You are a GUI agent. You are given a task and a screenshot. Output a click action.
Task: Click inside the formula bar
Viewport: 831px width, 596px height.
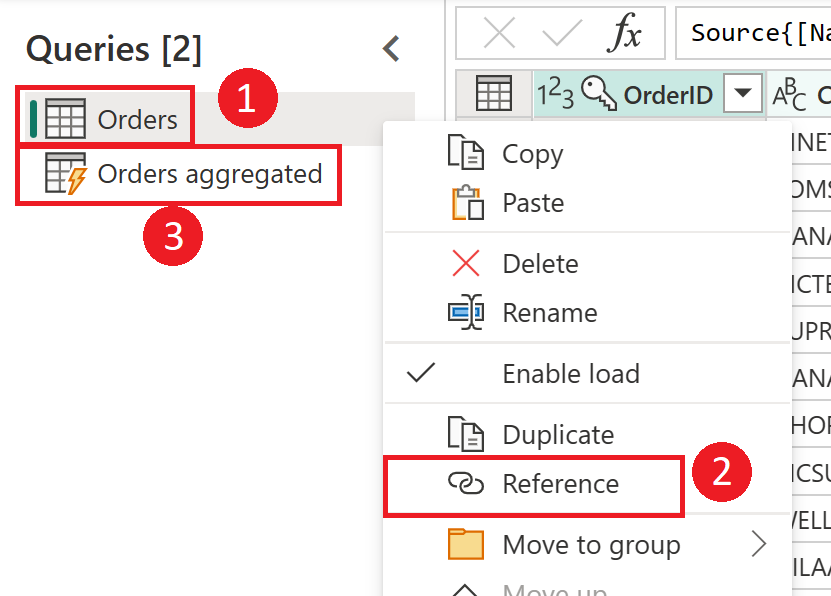pos(760,31)
